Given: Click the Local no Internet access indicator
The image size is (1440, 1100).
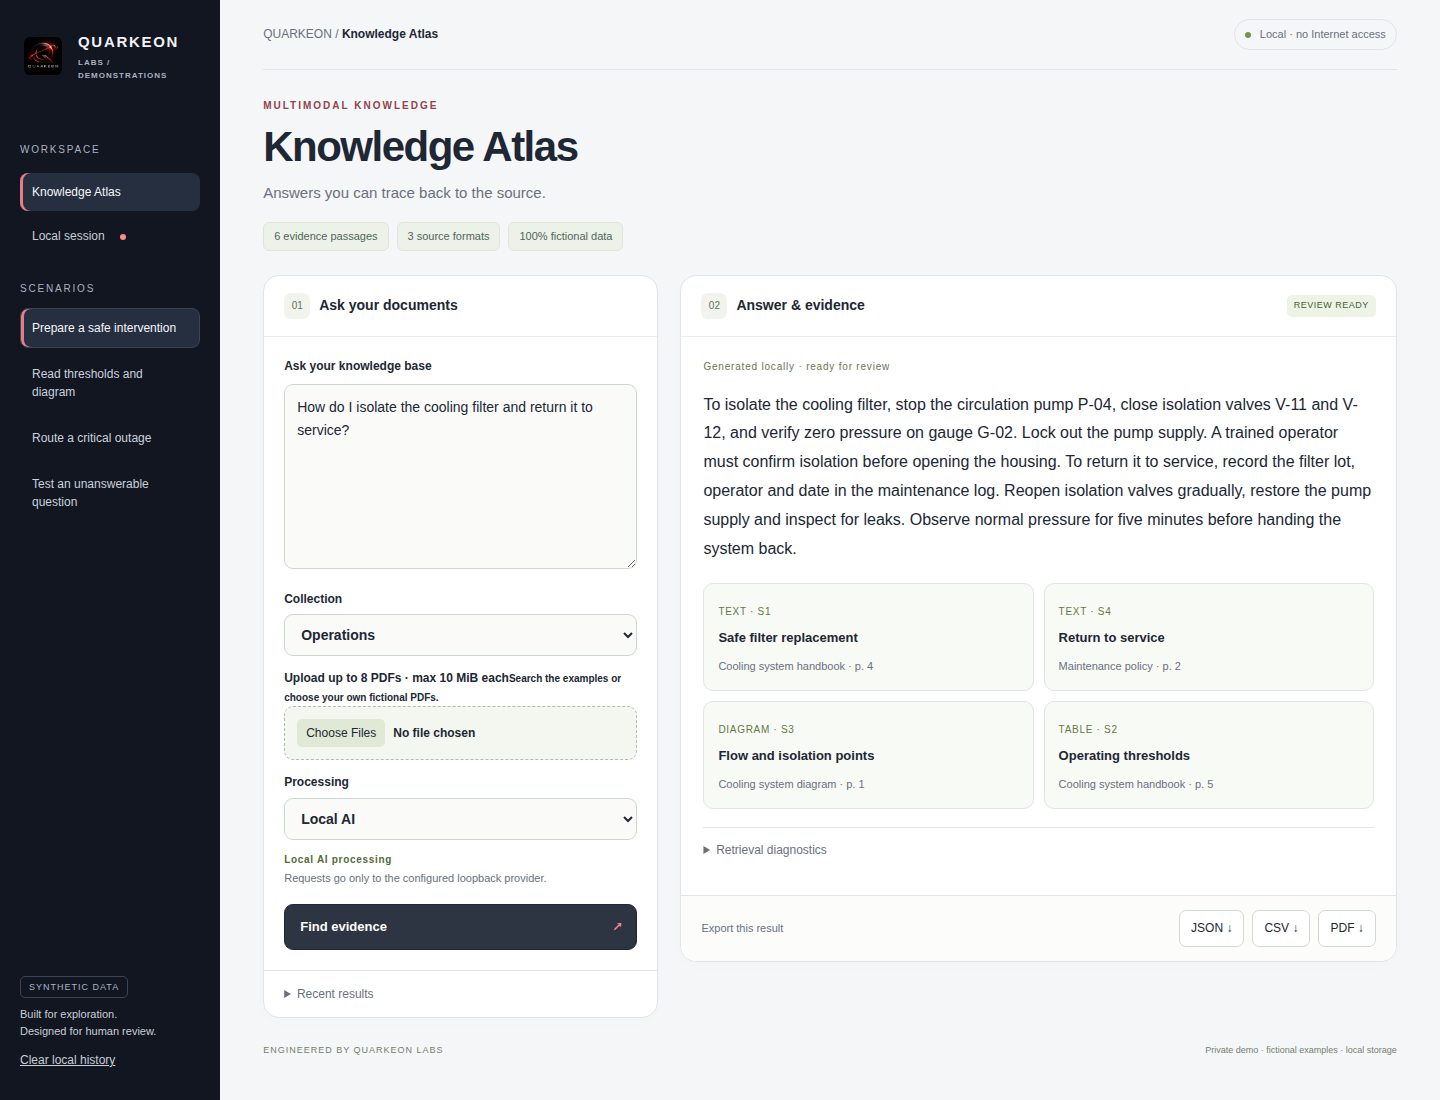Looking at the screenshot, I should click(1315, 34).
